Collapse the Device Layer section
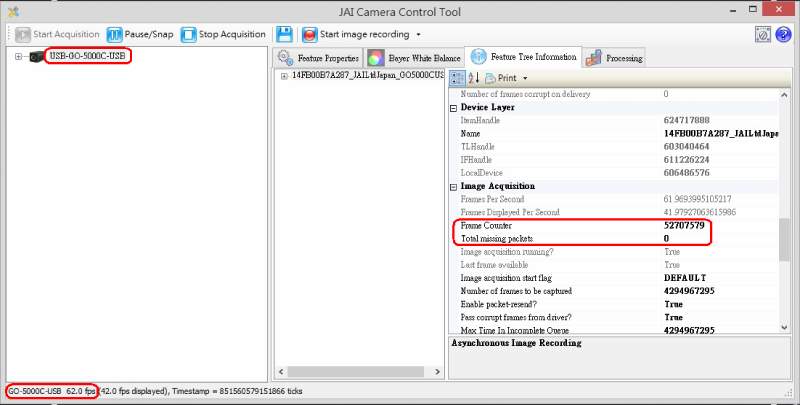The width and height of the screenshot is (800, 405). (x=453, y=108)
